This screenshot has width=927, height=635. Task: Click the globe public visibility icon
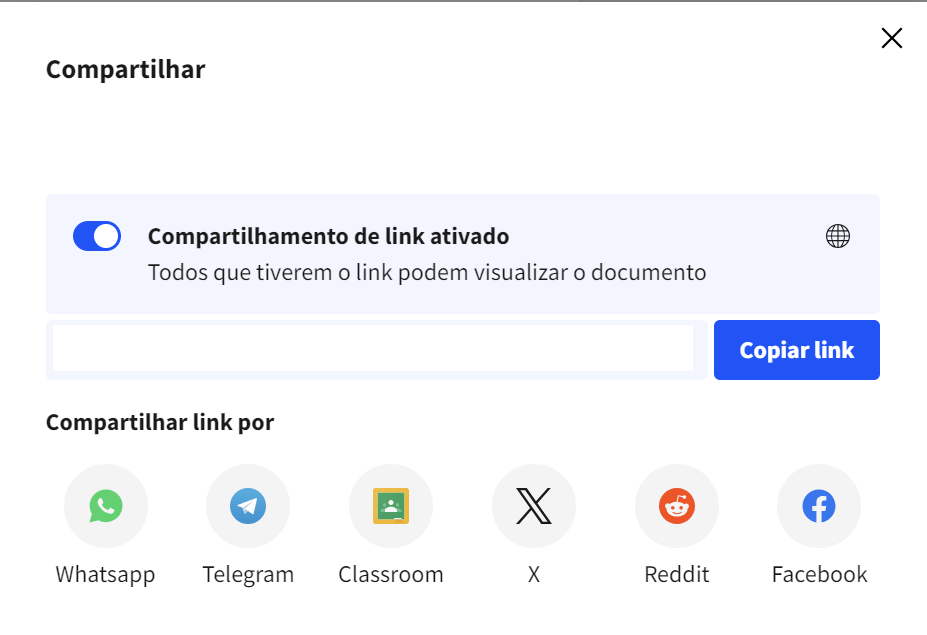click(x=838, y=236)
